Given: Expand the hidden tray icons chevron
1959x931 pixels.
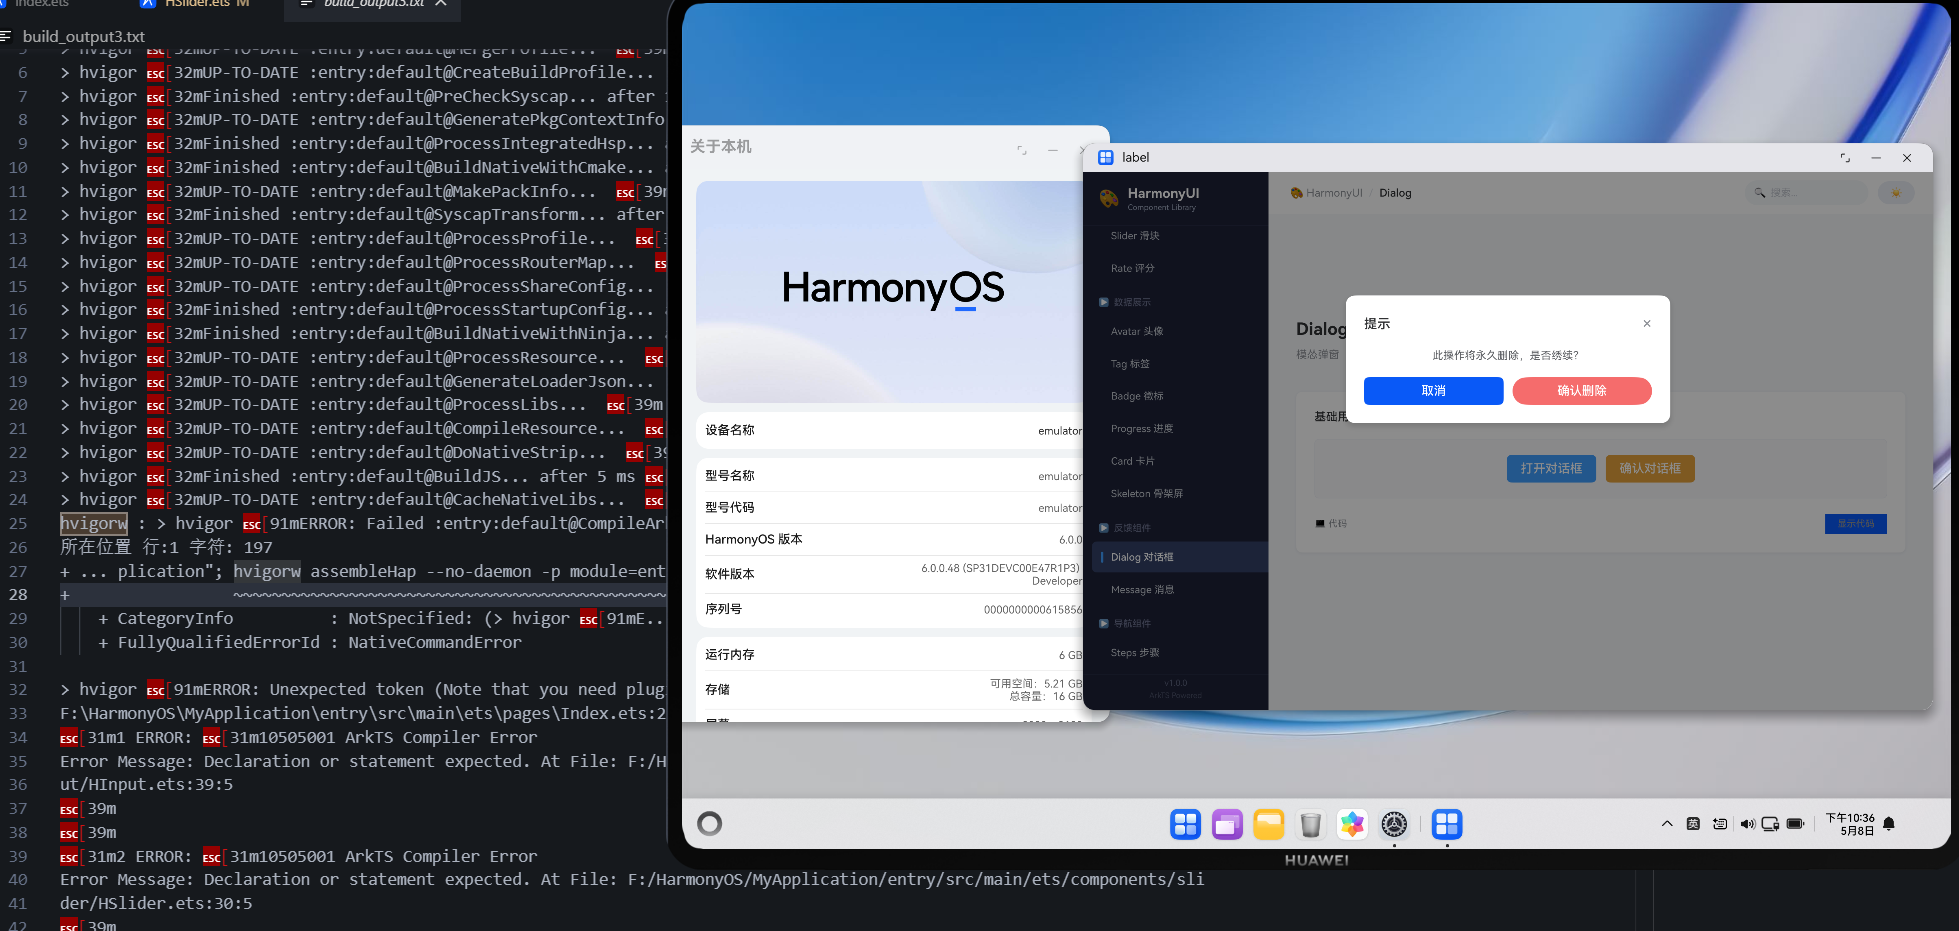Looking at the screenshot, I should click(x=1667, y=824).
